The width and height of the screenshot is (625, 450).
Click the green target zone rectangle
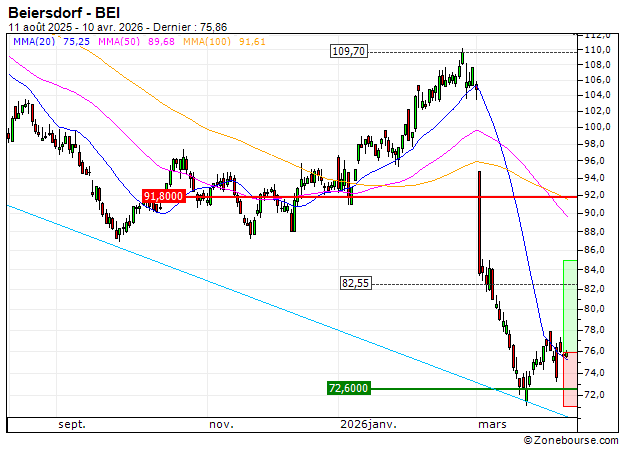570,305
